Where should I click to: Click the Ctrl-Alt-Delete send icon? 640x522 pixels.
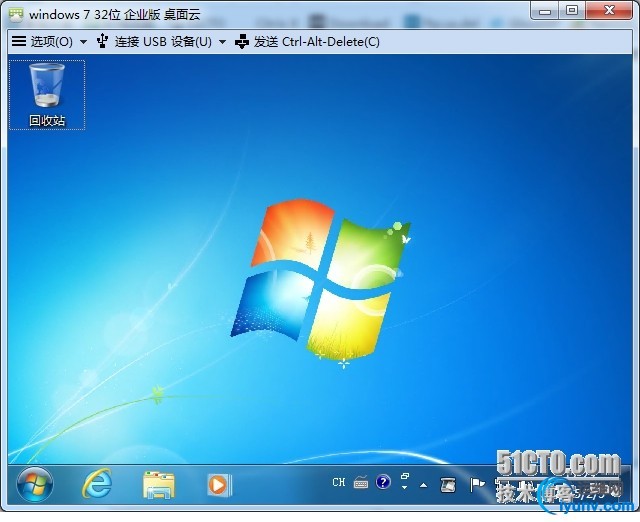coord(242,42)
